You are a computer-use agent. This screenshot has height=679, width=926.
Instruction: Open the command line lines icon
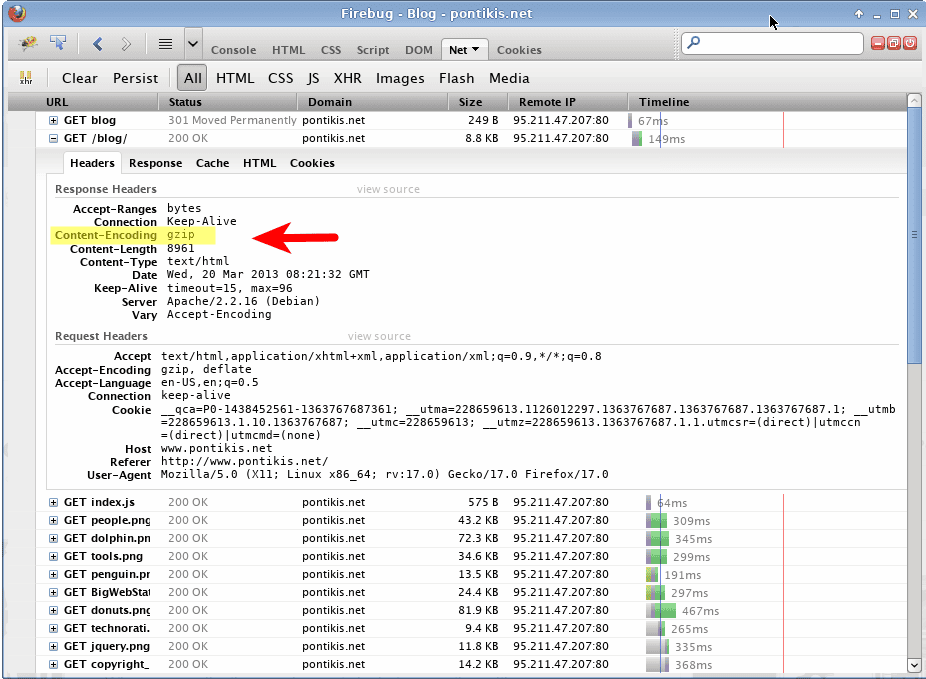[x=165, y=44]
